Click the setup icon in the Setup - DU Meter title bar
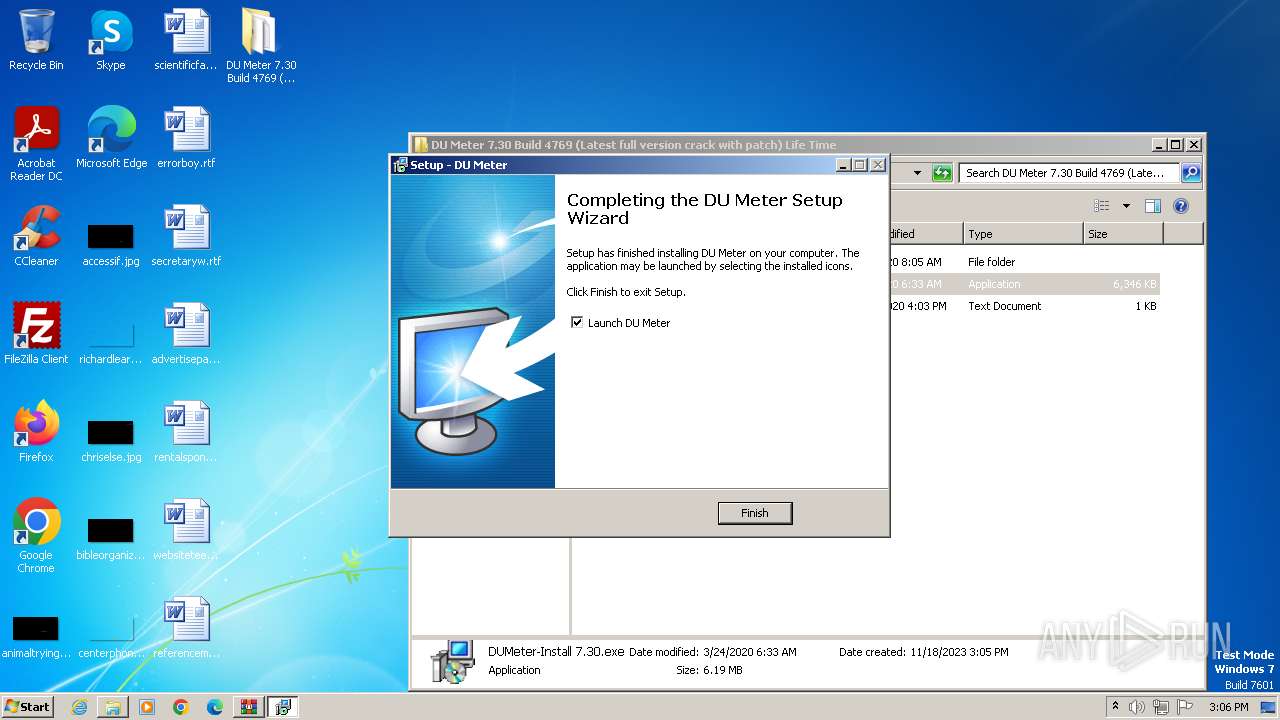 pyautogui.click(x=400, y=165)
